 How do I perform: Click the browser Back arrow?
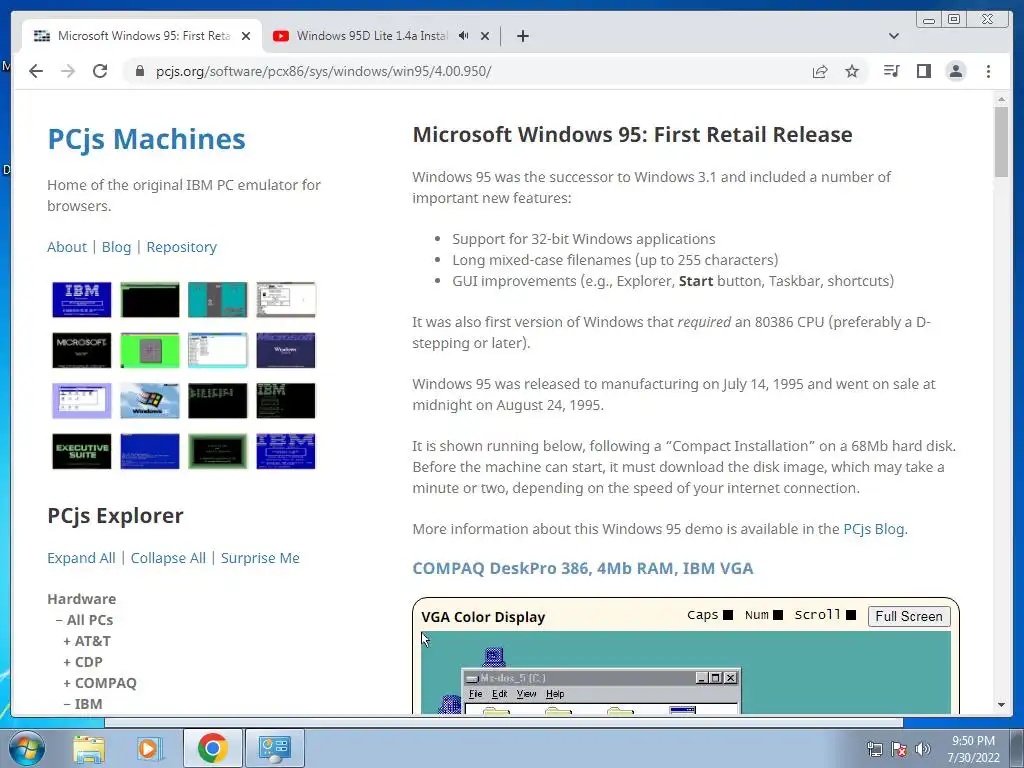point(36,71)
